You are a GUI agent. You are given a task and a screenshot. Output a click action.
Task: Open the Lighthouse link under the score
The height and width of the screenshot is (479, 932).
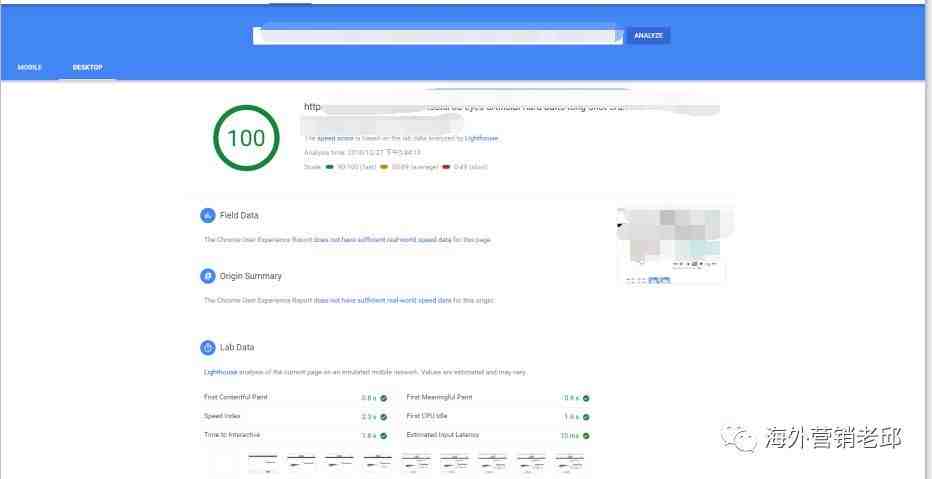[x=481, y=138]
